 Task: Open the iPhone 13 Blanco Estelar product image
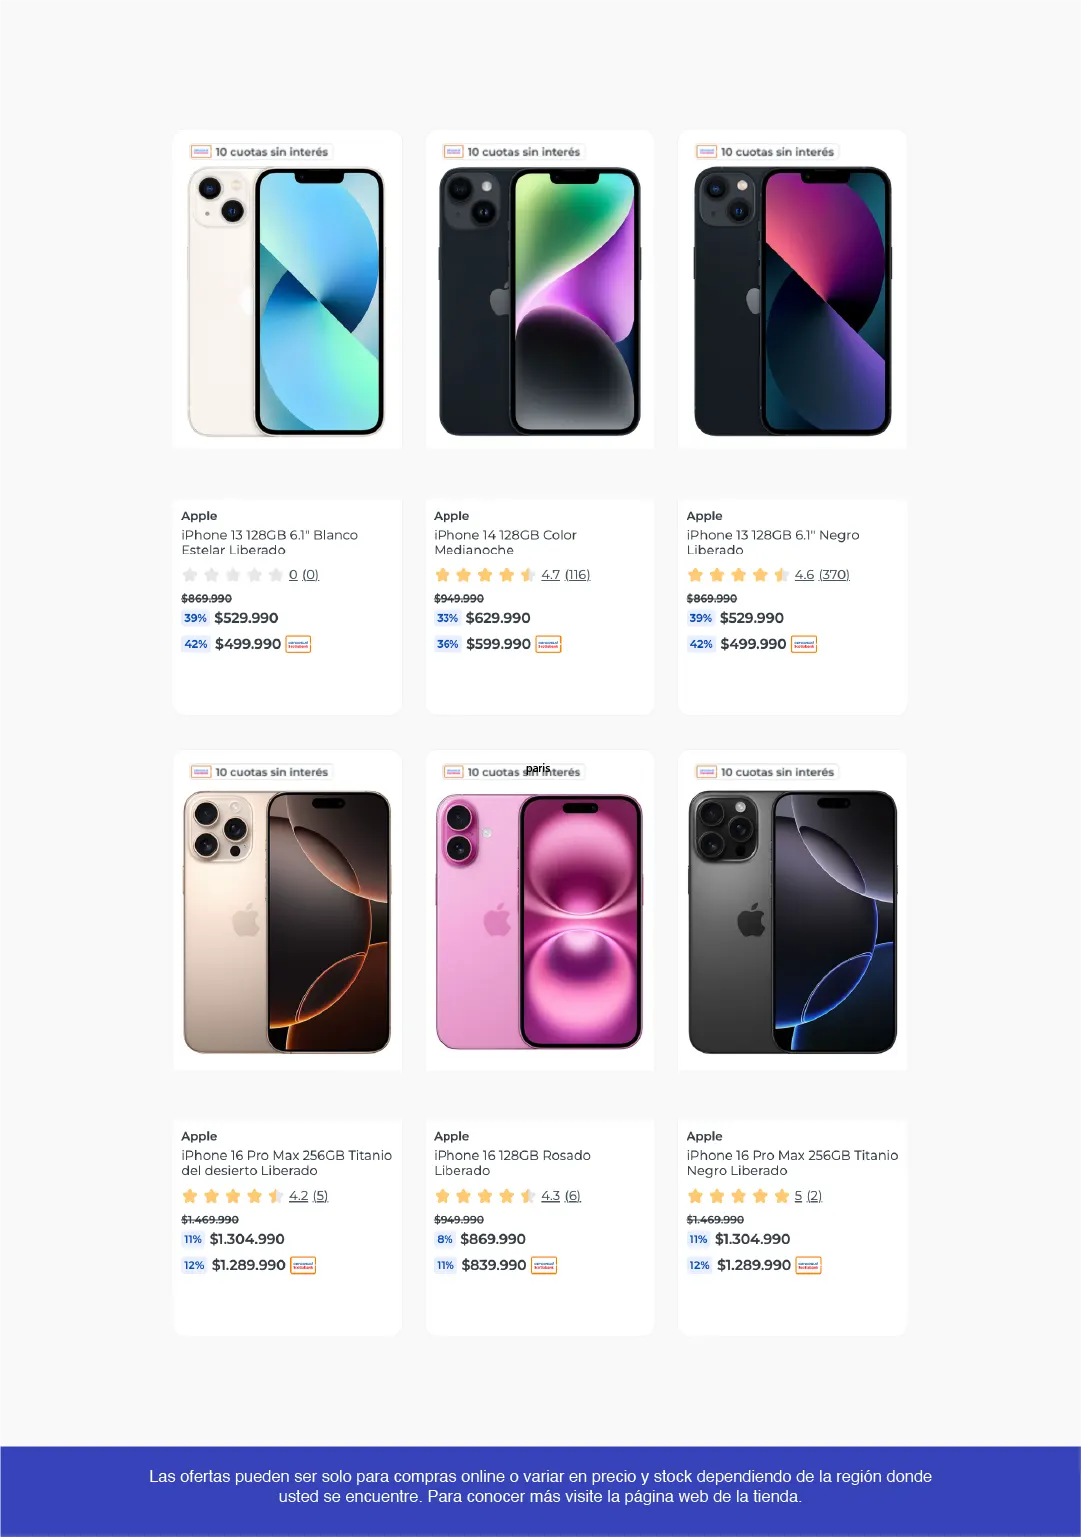[287, 301]
